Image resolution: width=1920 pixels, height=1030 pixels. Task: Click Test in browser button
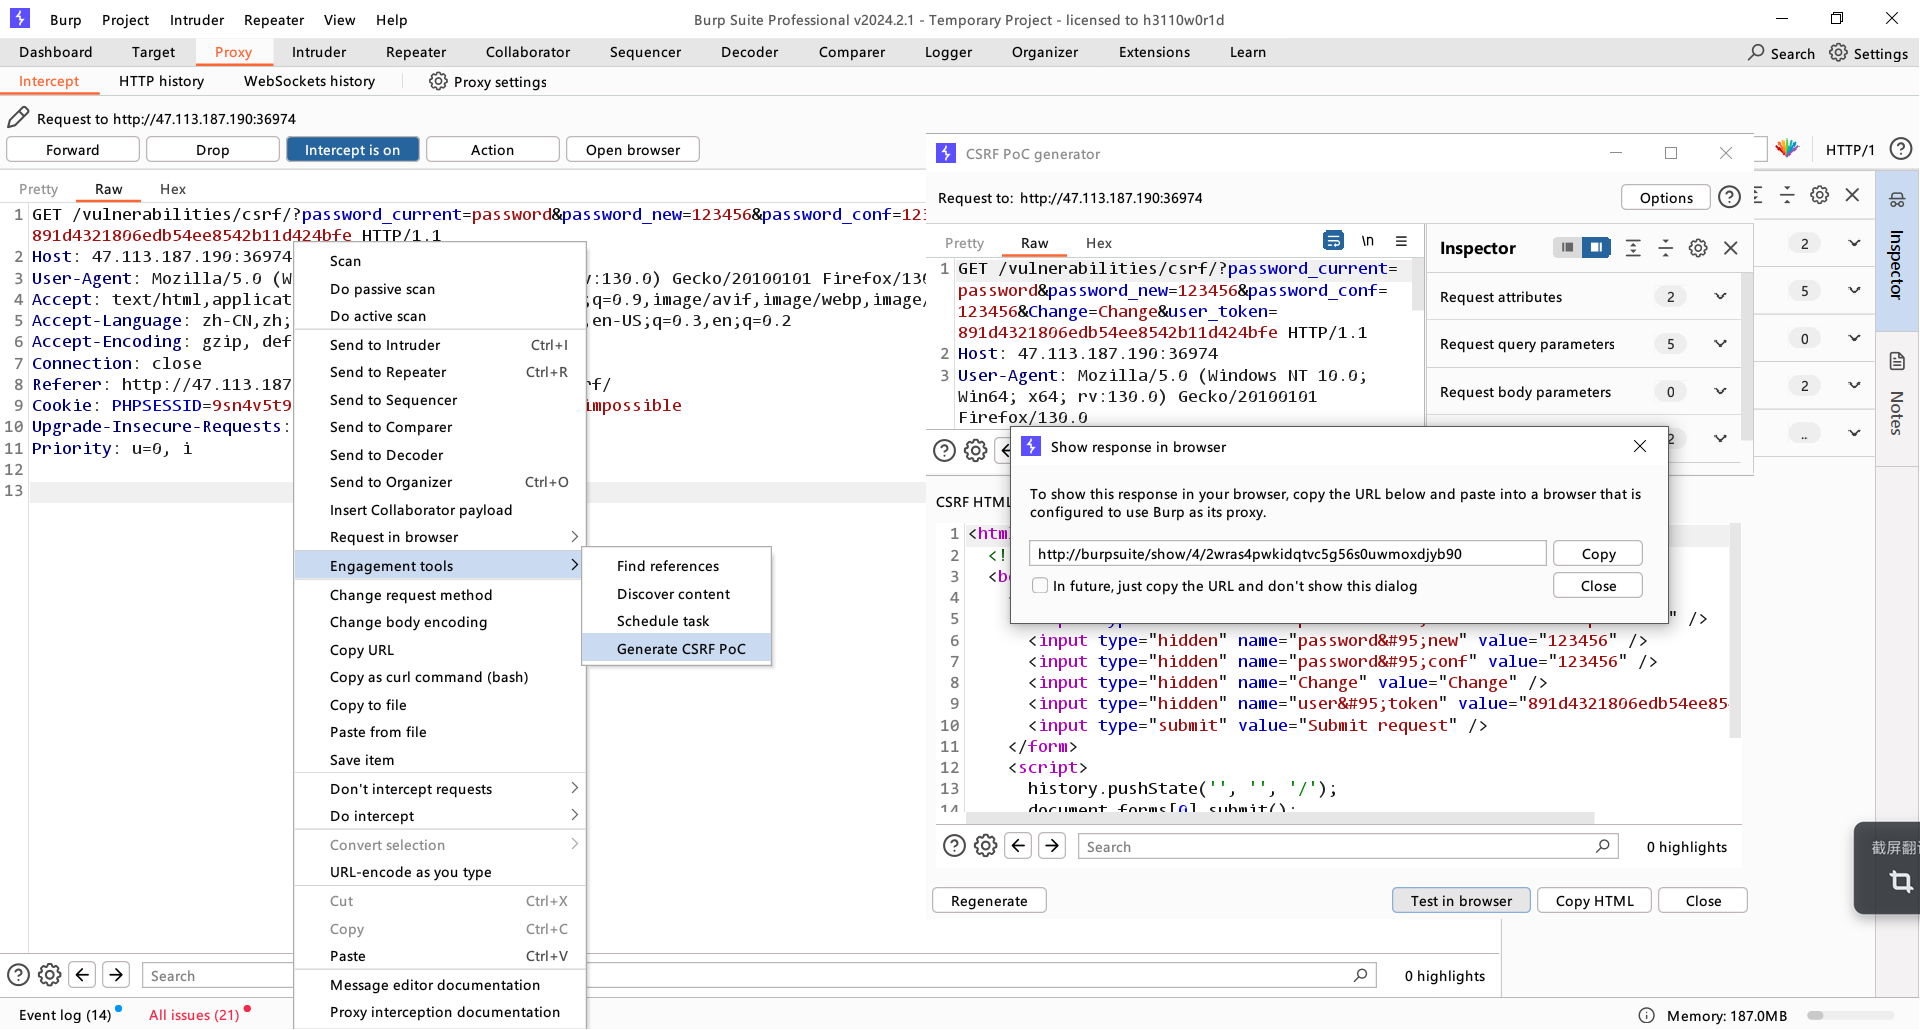tap(1461, 900)
